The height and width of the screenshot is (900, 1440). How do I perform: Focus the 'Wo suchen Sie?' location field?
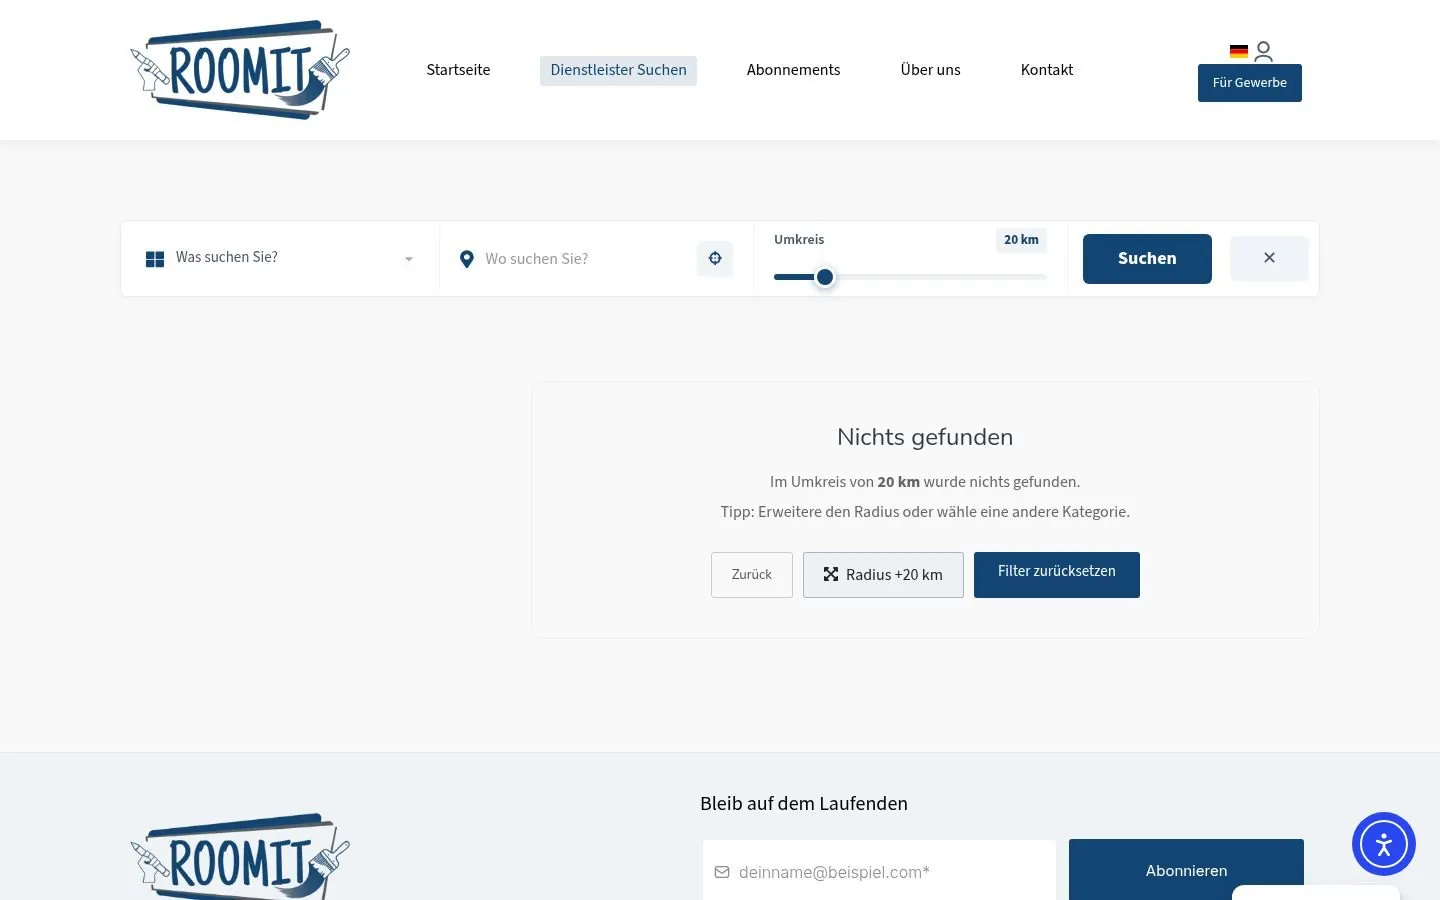tap(585, 259)
